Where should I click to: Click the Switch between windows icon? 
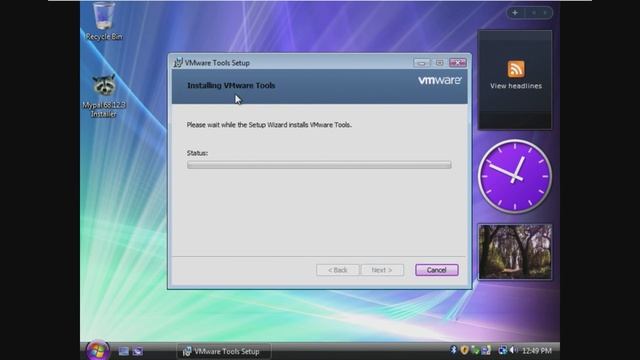point(138,351)
